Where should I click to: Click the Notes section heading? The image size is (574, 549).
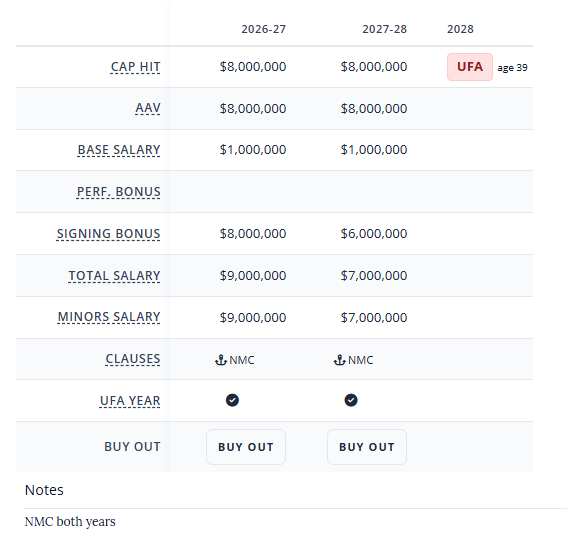44,490
